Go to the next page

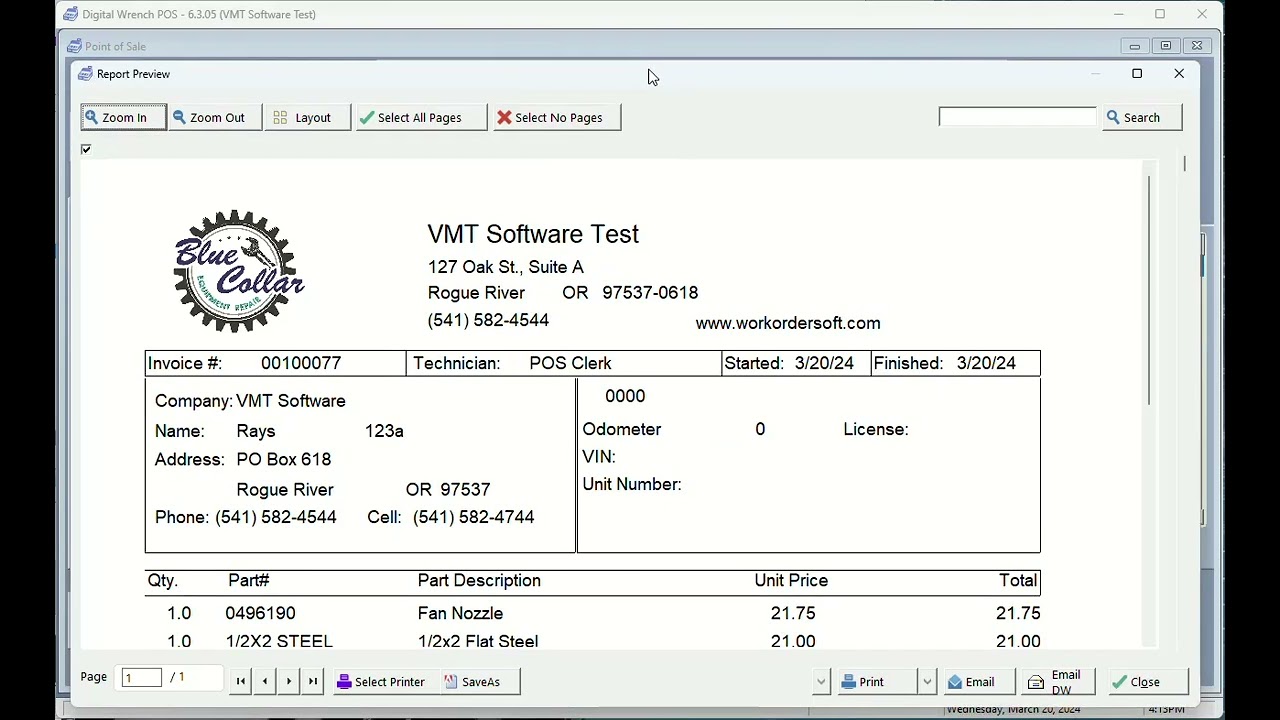[x=289, y=682]
